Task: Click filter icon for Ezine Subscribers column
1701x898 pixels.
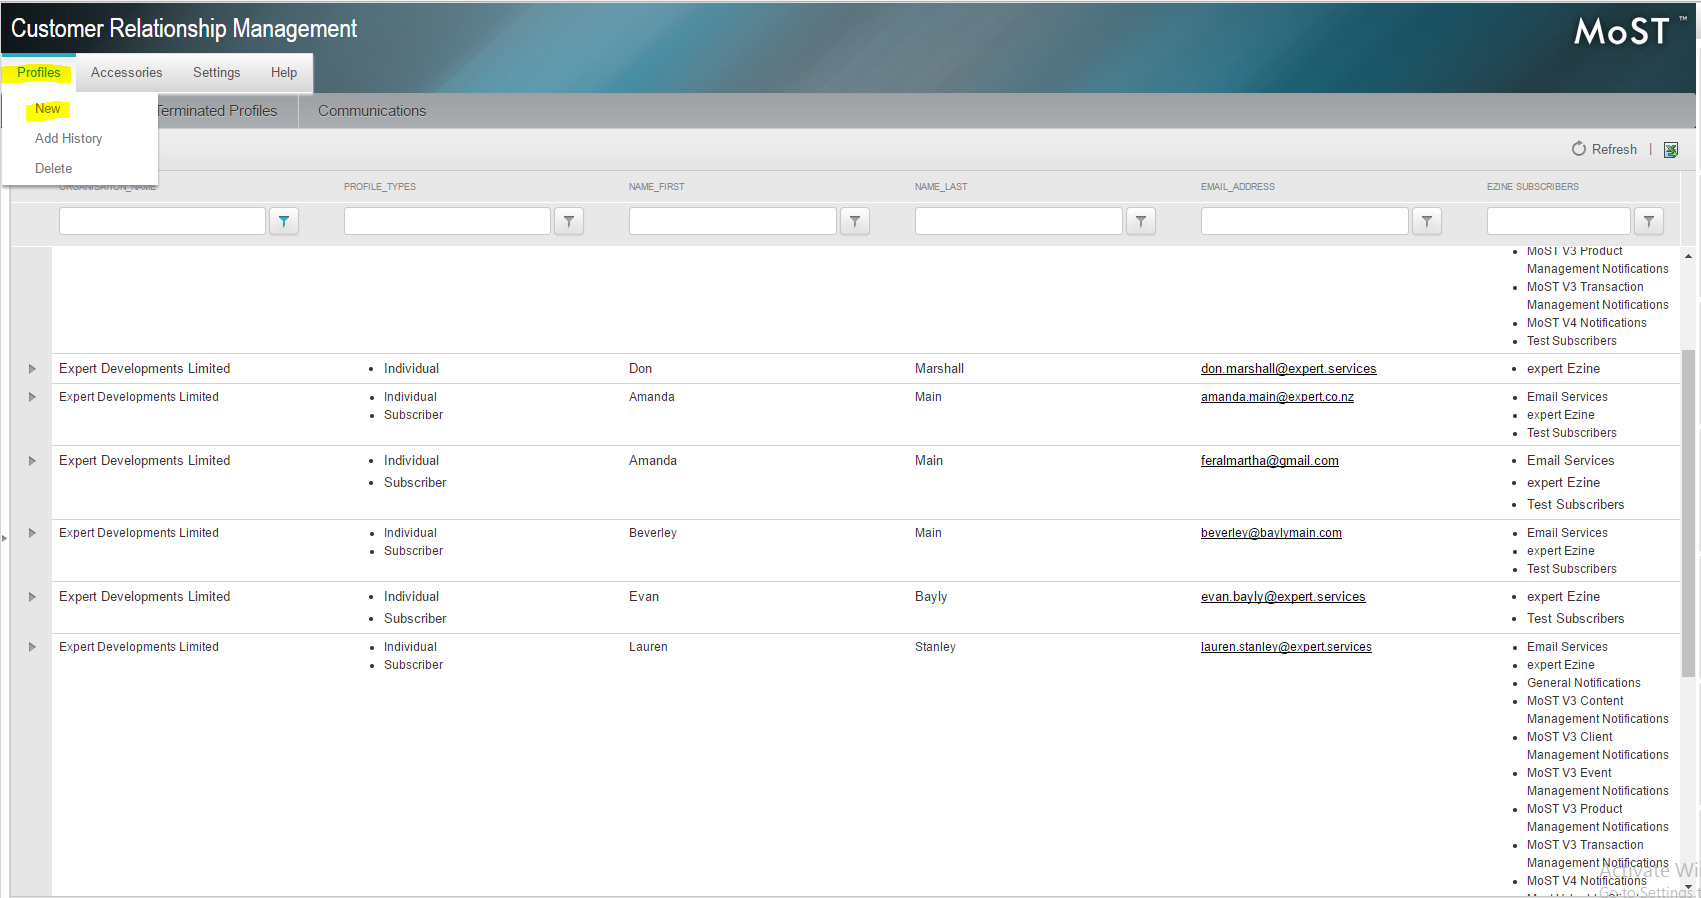Action: [x=1649, y=221]
